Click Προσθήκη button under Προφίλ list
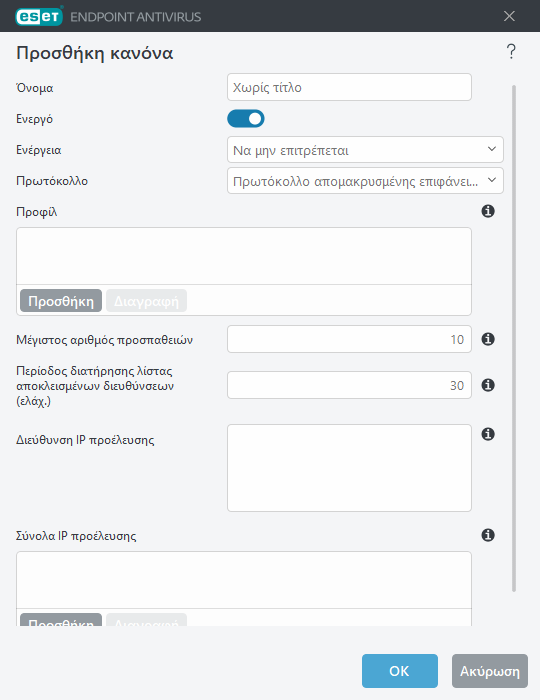This screenshot has width=540, height=700. pos(61,301)
